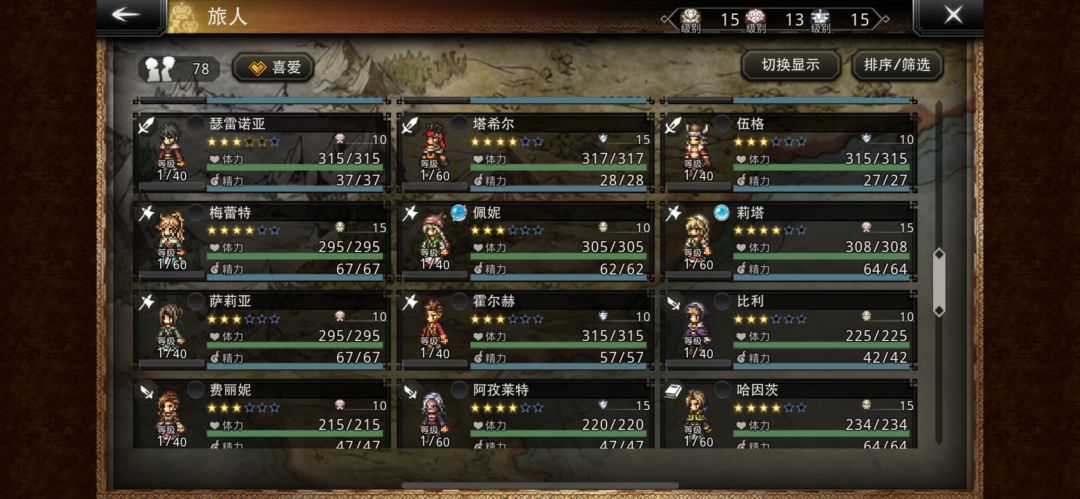
Task: Select the 费丽妮 character card
Action: 262,414
